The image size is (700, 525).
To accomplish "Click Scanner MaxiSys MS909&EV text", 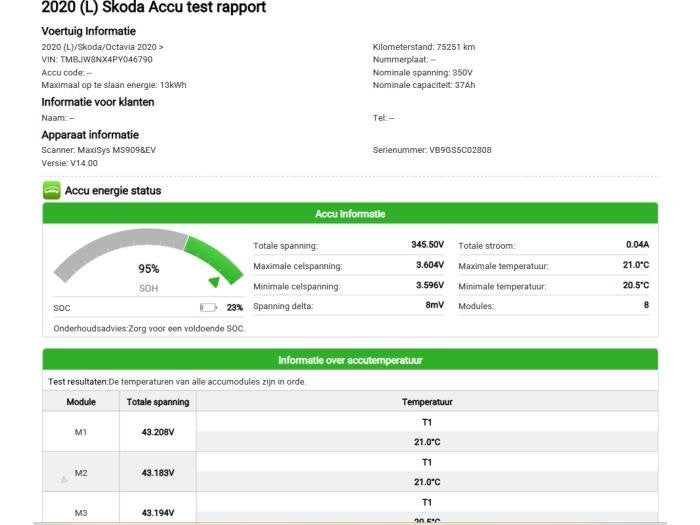I will coord(99,150).
